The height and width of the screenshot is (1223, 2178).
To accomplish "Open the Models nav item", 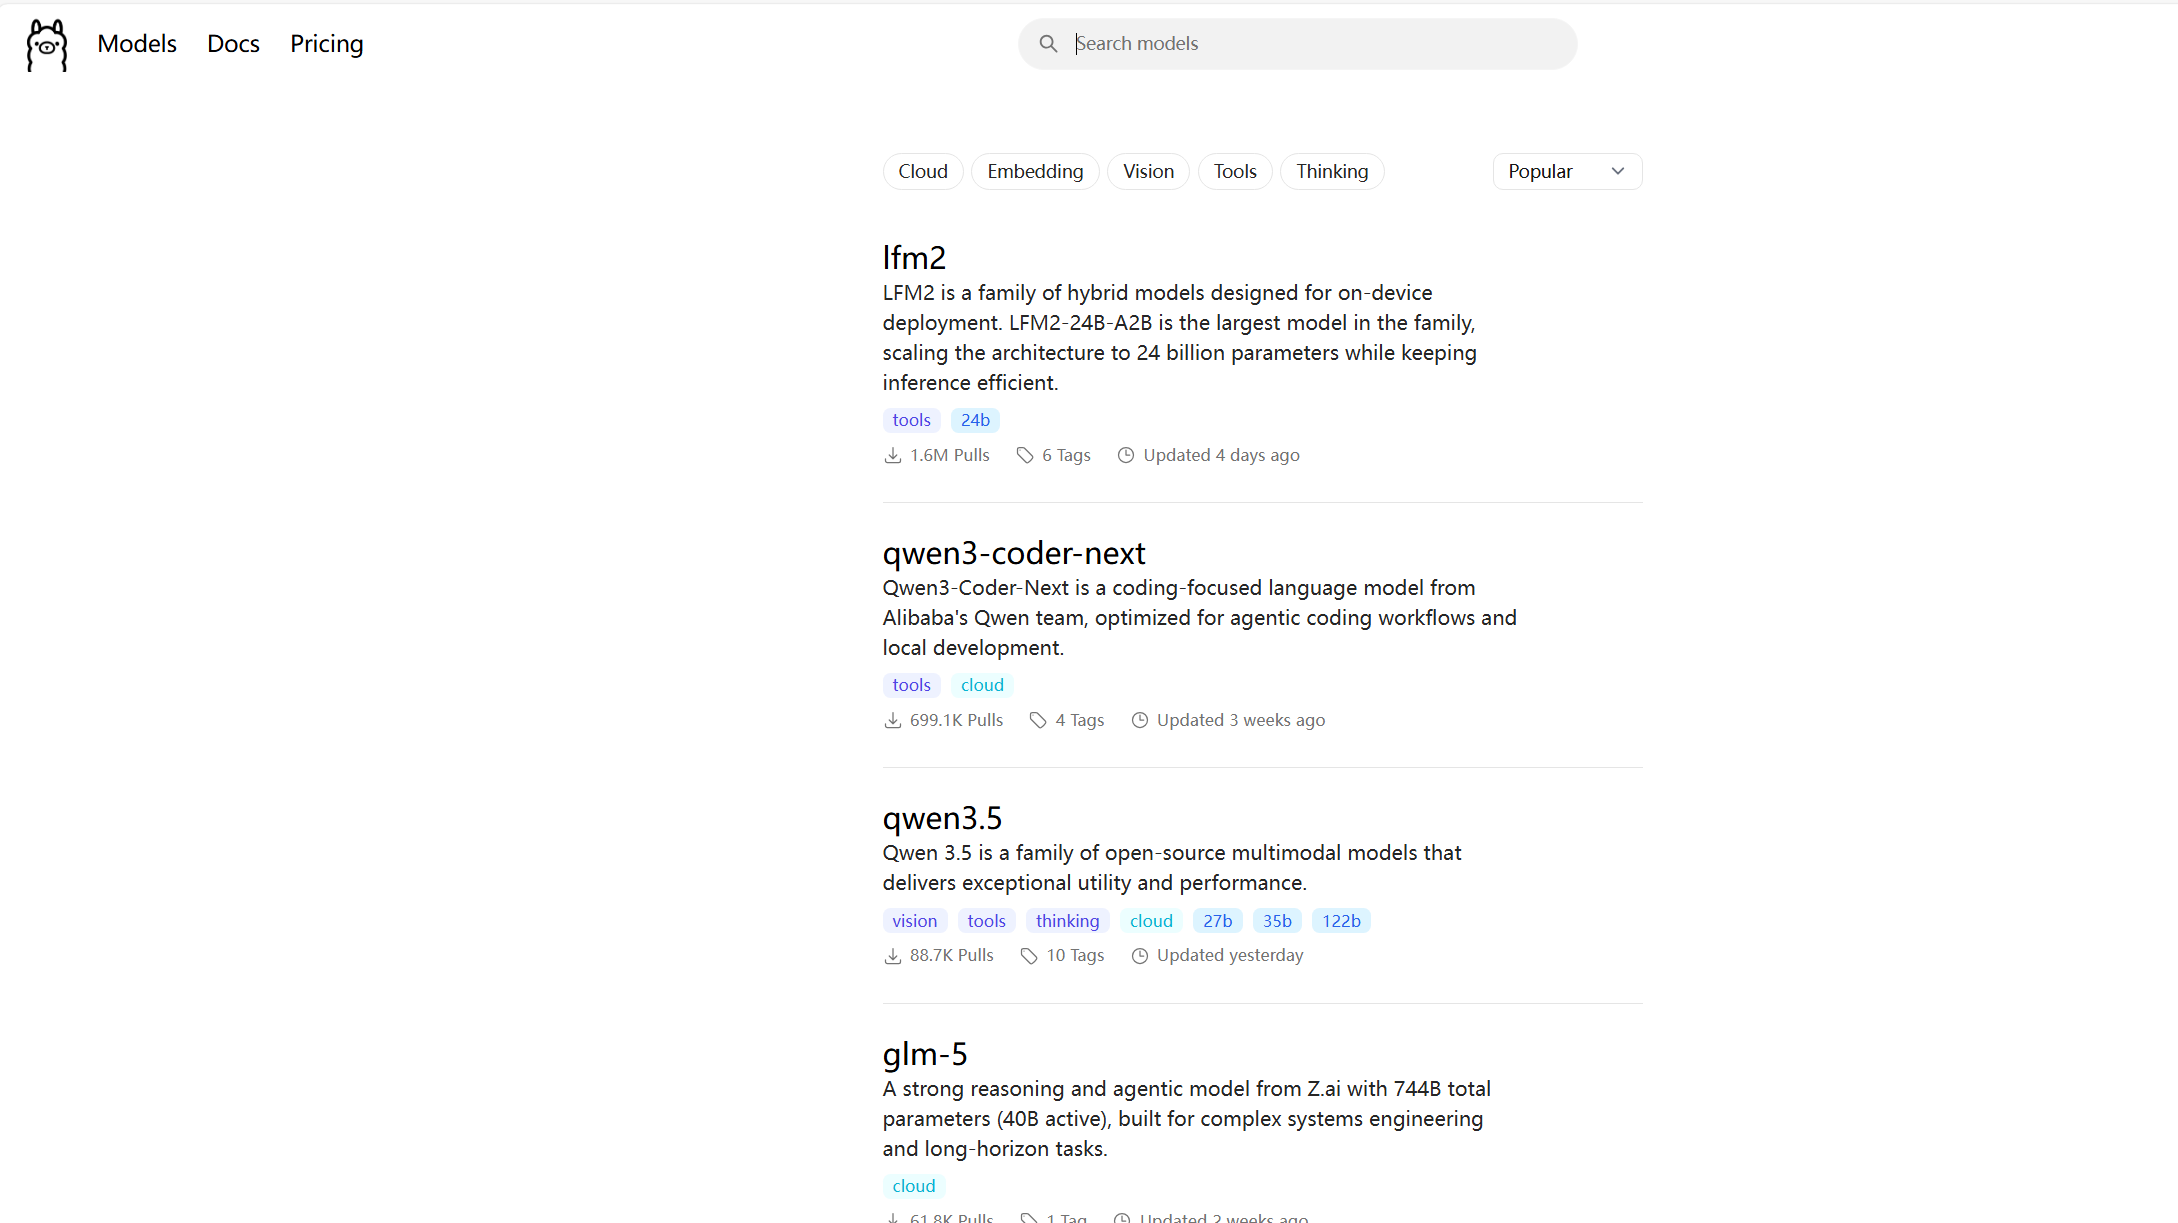I will [137, 44].
